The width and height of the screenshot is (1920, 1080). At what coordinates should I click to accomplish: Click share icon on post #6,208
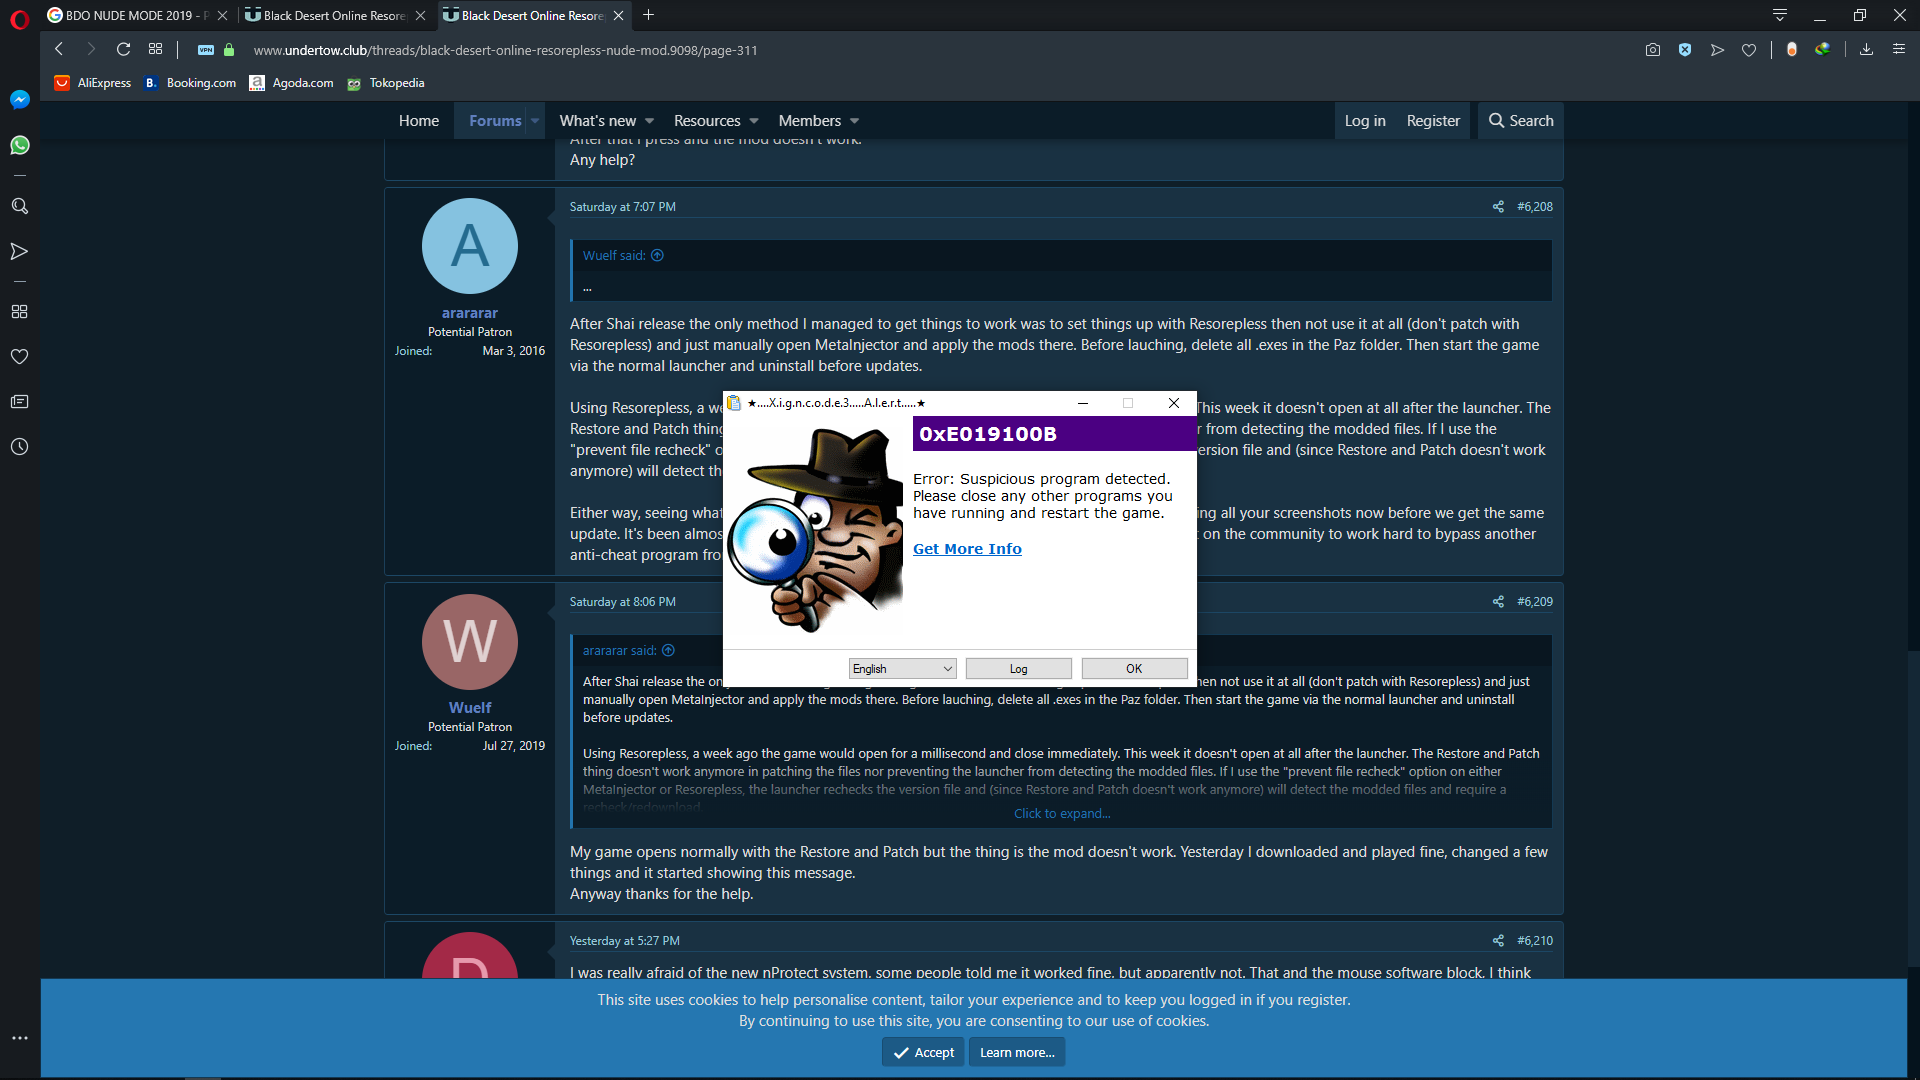1497,207
